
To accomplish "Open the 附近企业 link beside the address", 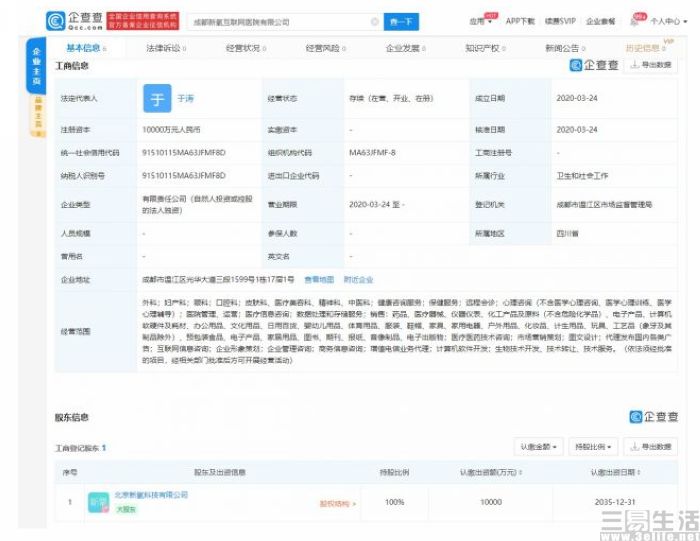I will click(x=358, y=280).
